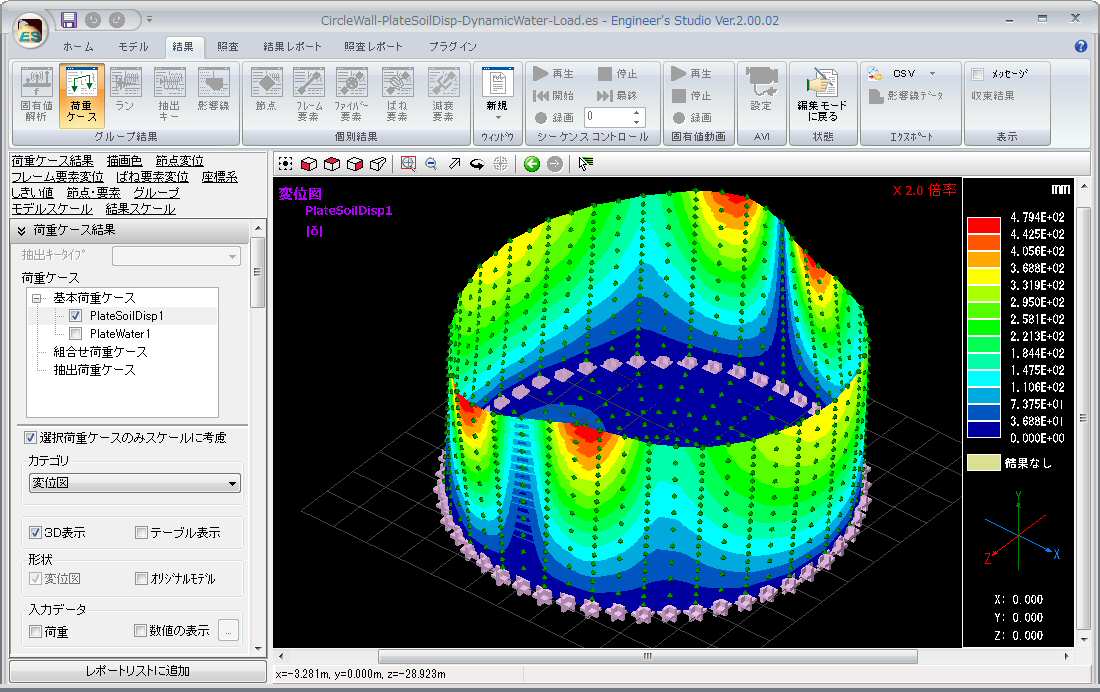
Task: Click レポートリストに追加 button
Action: pyautogui.click(x=138, y=671)
